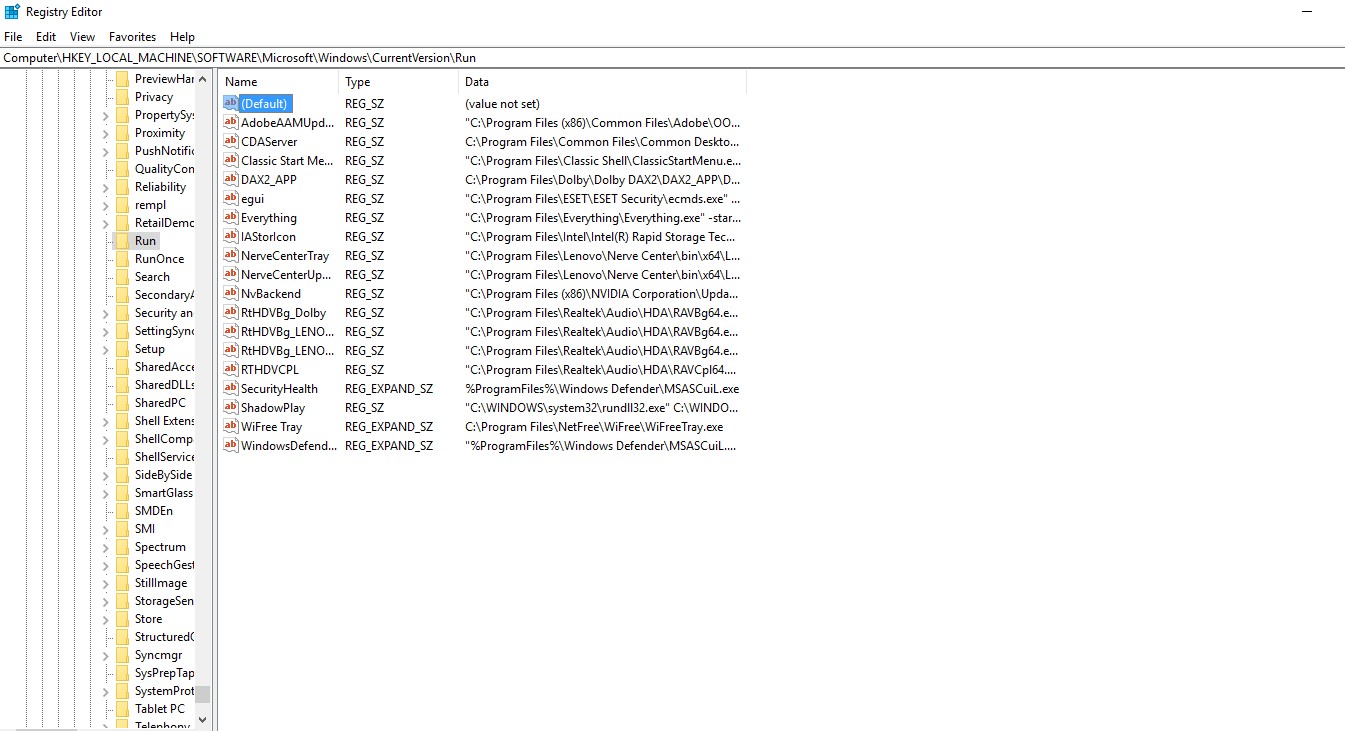Click the string icon beside the (Default) value
1345x731 pixels.
pos(231,103)
